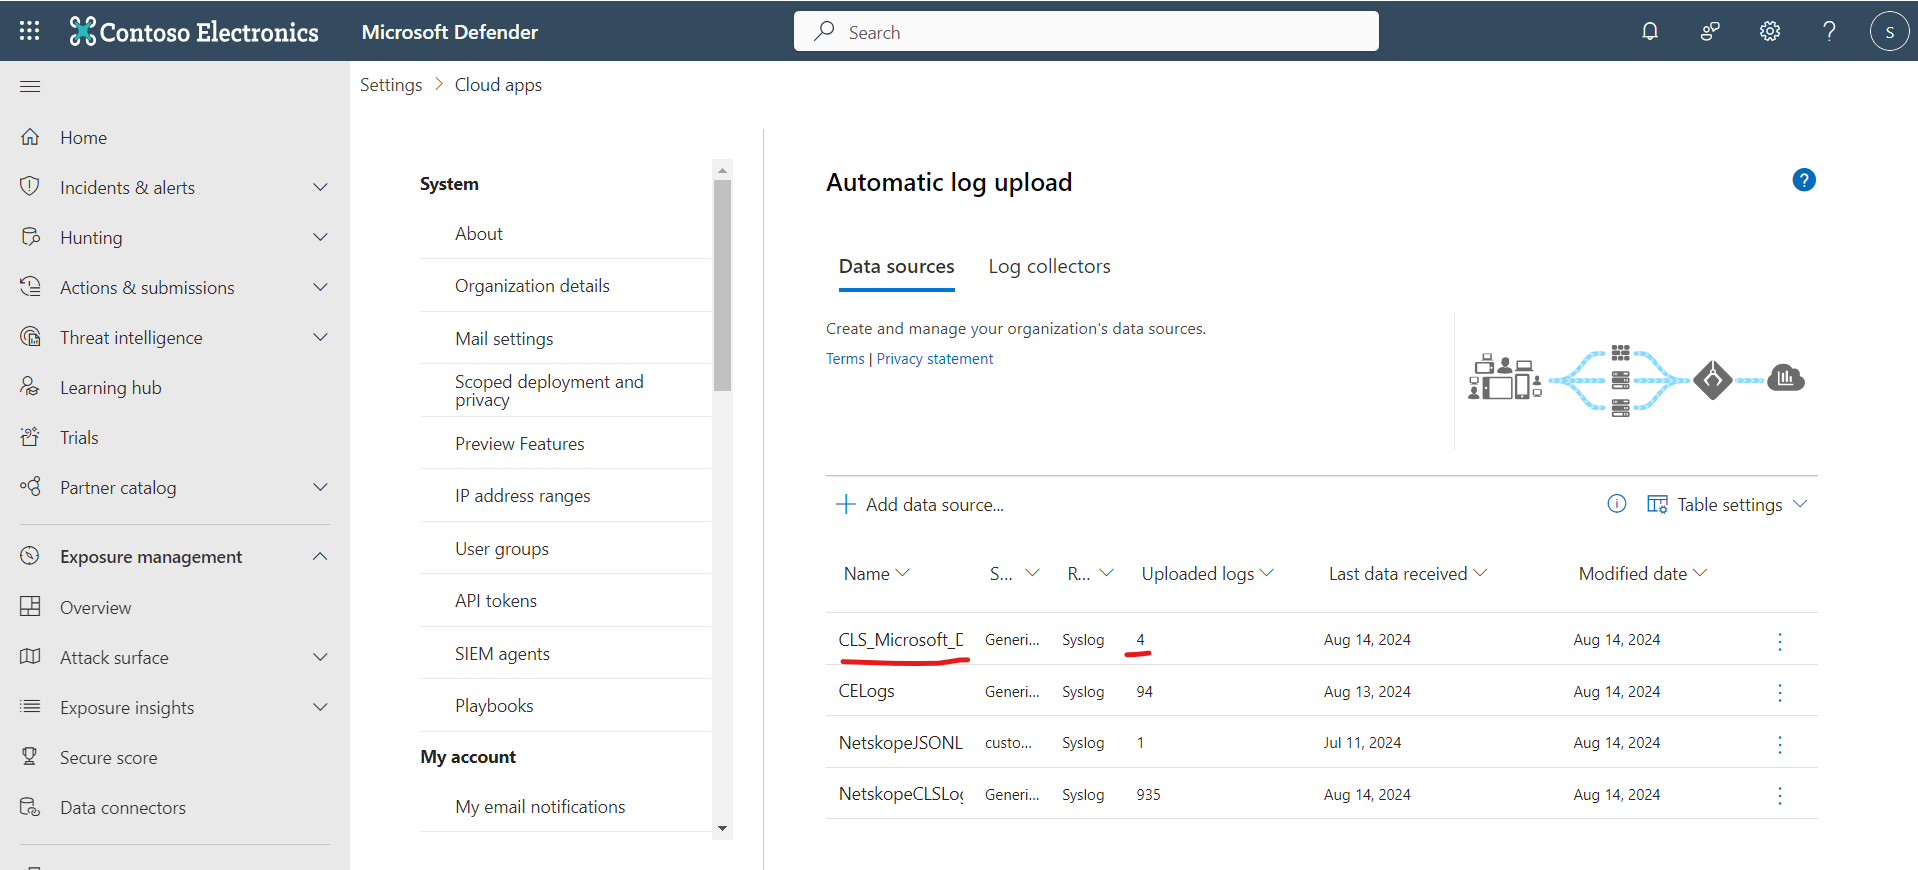
Task: Open row actions for CELogs data source
Action: (x=1780, y=692)
